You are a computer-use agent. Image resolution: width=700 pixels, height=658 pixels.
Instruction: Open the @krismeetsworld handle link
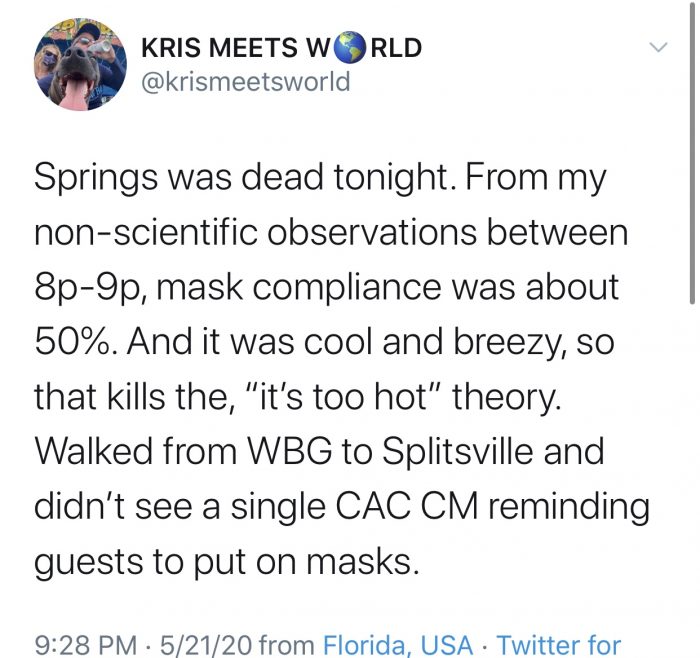[x=246, y=82]
